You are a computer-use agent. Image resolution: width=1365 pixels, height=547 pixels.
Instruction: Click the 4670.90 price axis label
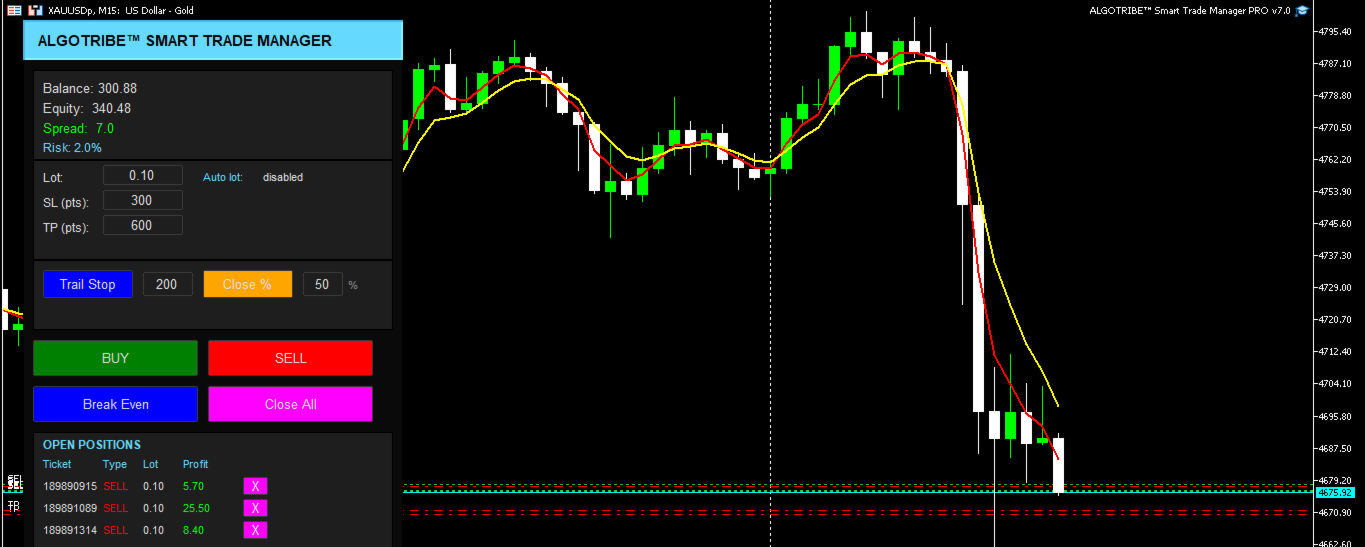point(1336,512)
